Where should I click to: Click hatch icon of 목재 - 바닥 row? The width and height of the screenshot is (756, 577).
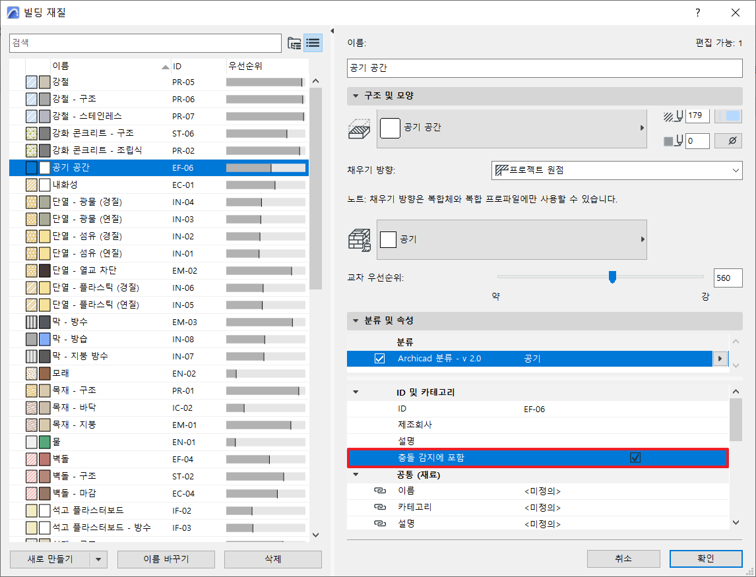(31, 408)
